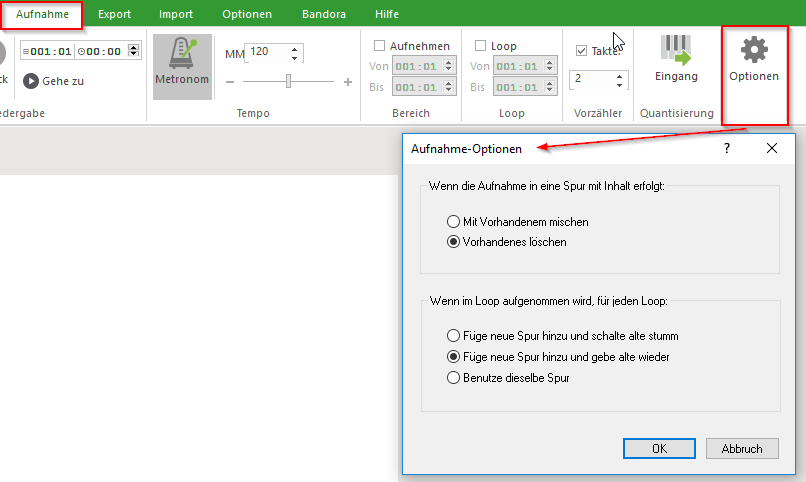
Task: Decrease the Vorzähler Takte count
Action: click(x=619, y=85)
